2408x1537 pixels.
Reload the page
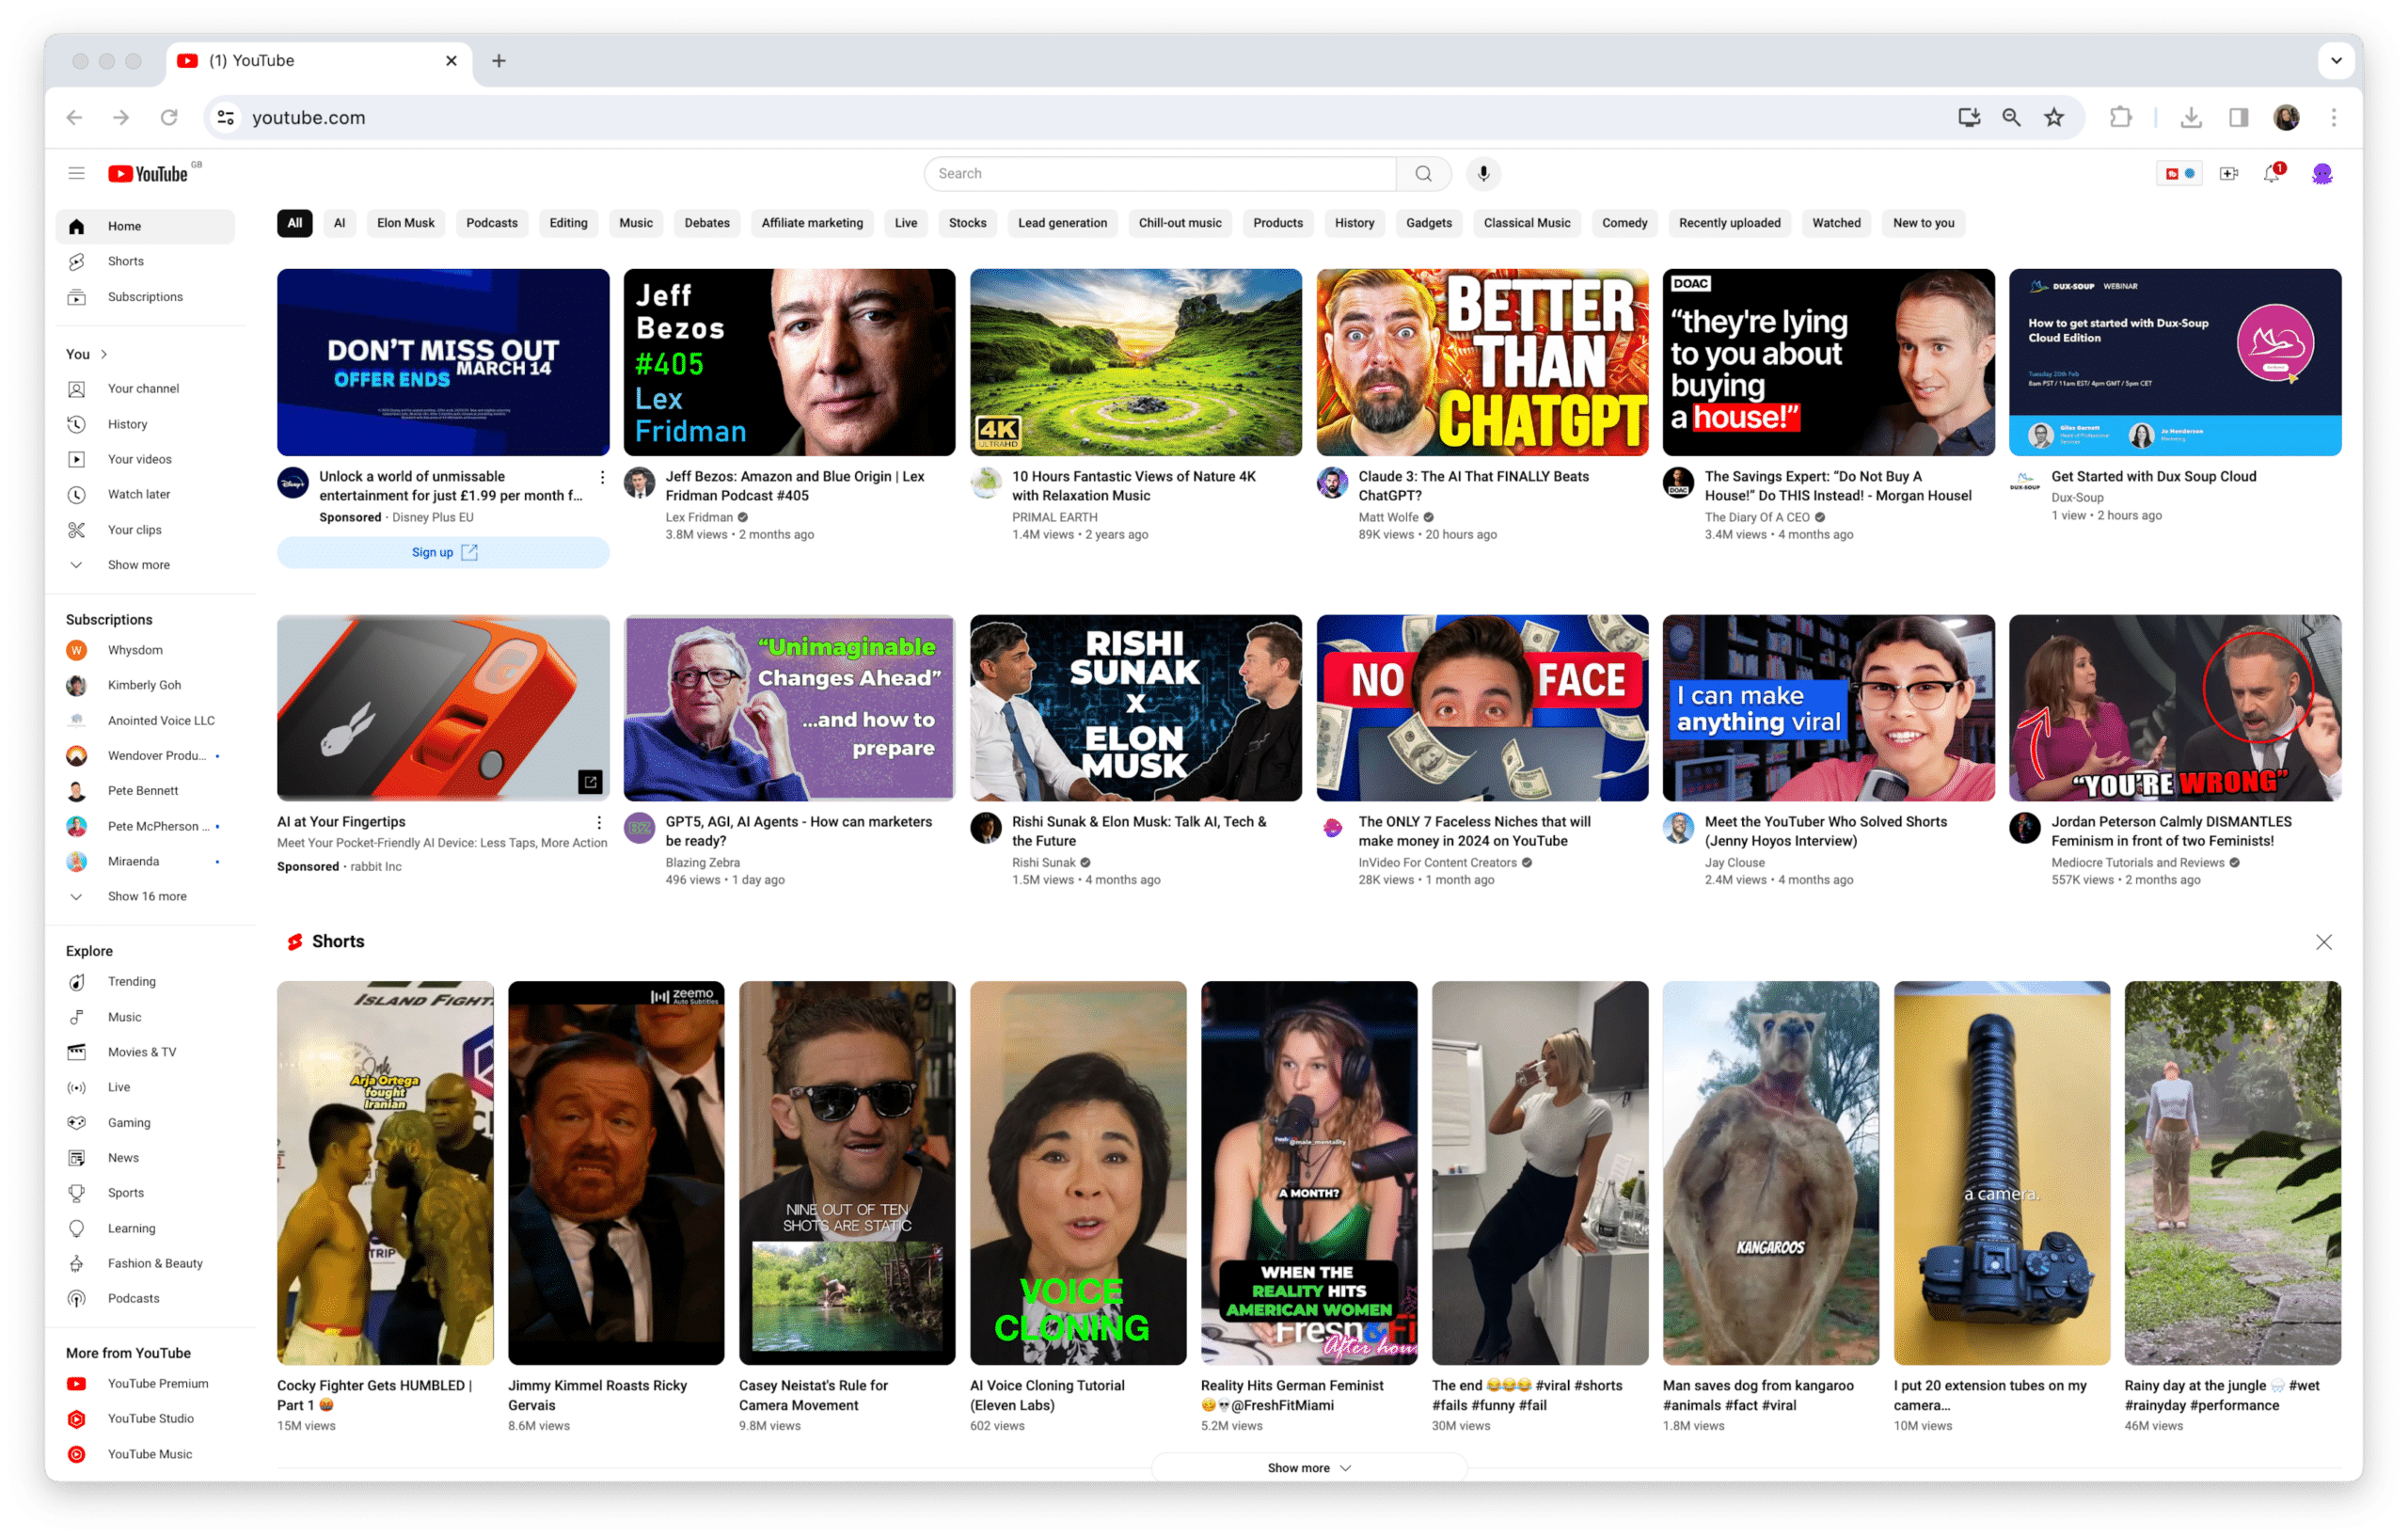(x=169, y=117)
